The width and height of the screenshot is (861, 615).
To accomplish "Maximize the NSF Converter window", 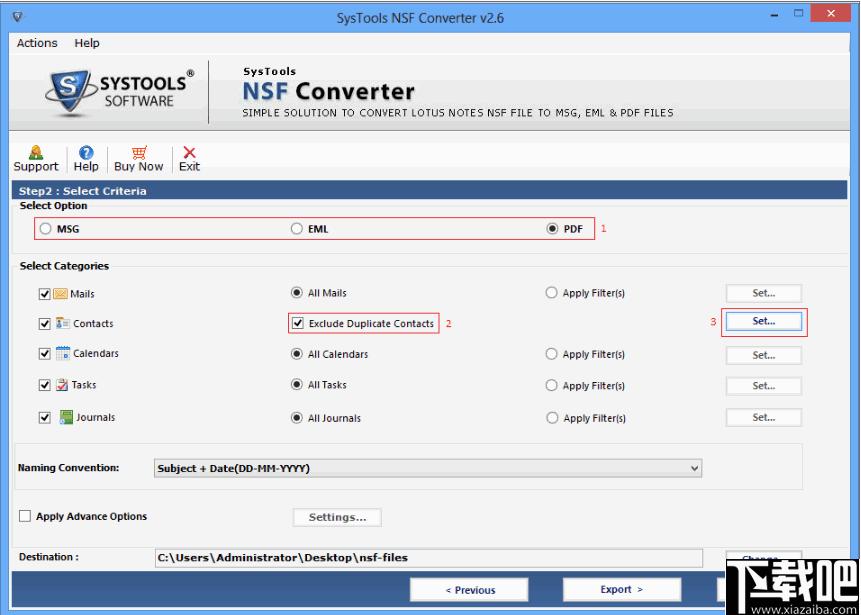I will (x=798, y=13).
